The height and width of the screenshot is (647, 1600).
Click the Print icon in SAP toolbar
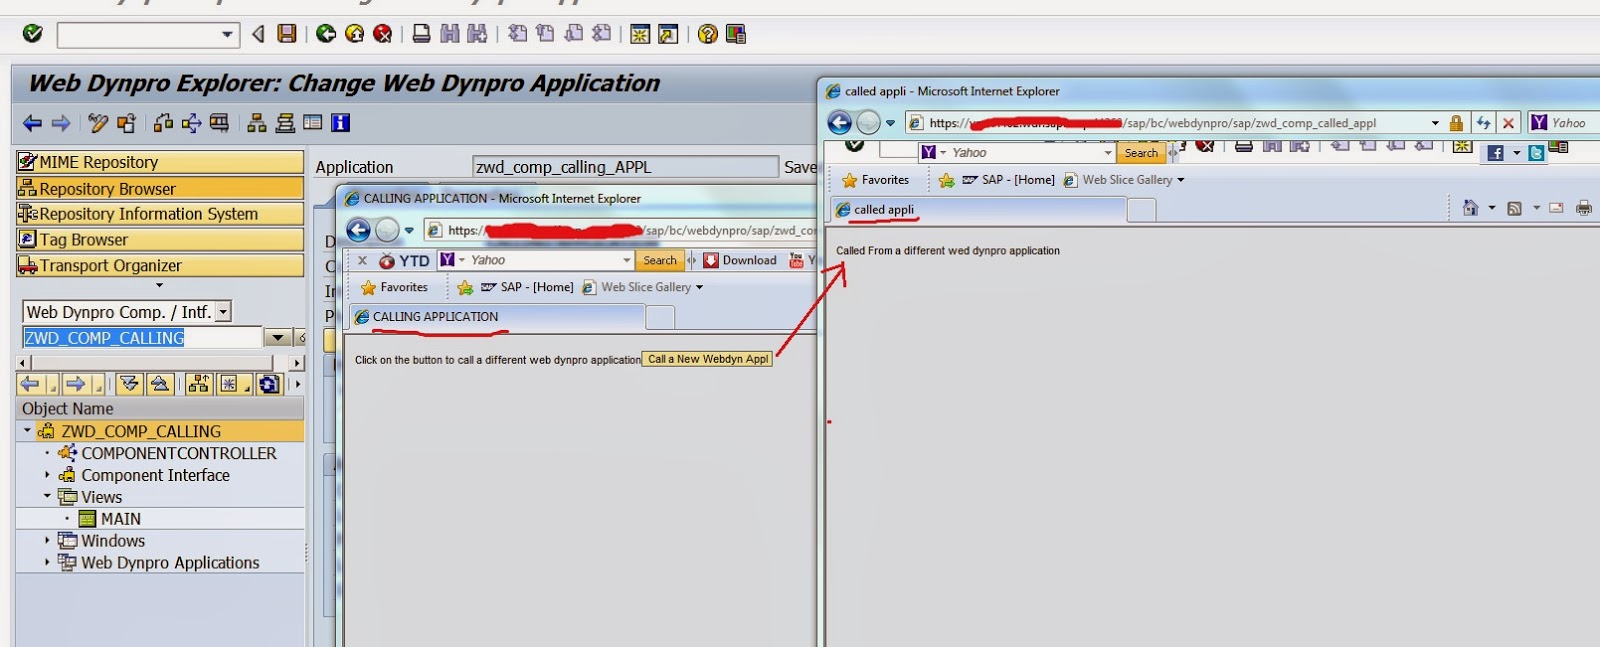(x=422, y=34)
